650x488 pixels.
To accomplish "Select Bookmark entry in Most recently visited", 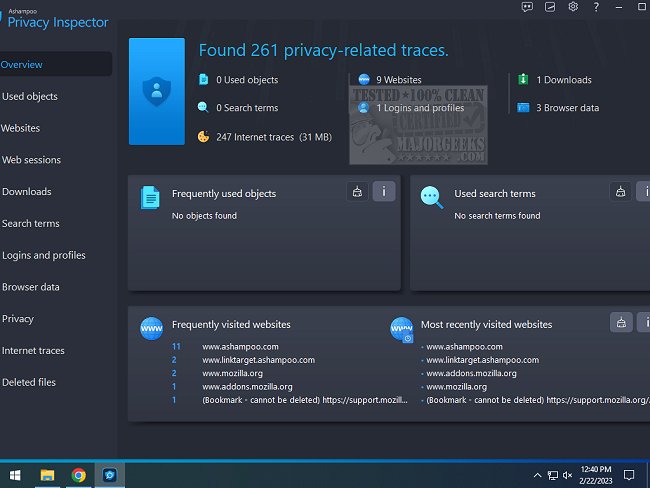I will 538,400.
